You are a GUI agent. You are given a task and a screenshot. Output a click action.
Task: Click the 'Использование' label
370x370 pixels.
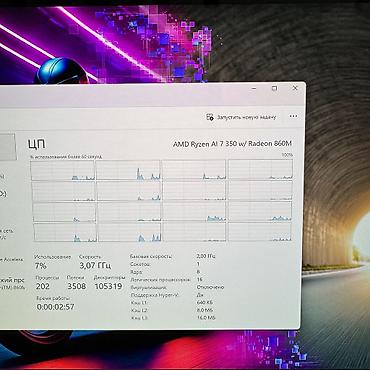pyautogui.click(x=53, y=257)
